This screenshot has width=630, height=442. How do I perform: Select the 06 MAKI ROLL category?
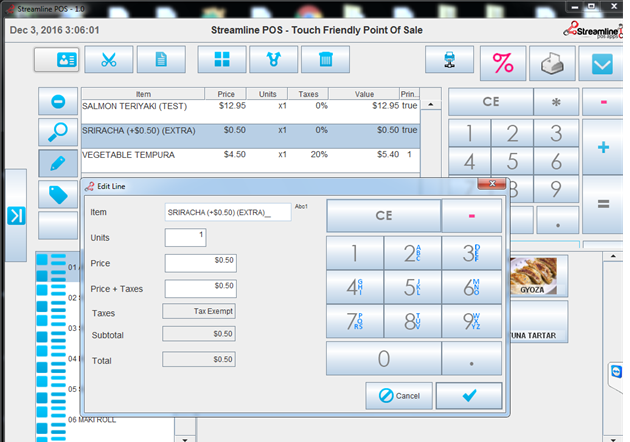tap(92, 419)
